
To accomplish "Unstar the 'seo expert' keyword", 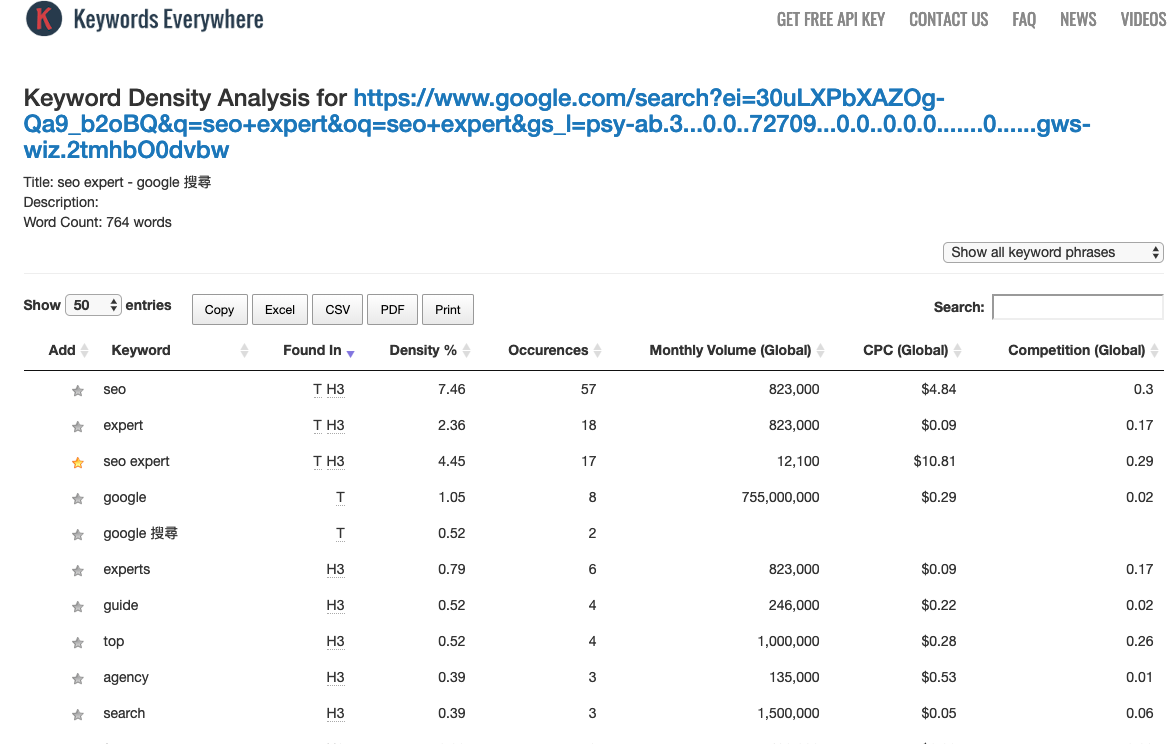I will coord(78,462).
